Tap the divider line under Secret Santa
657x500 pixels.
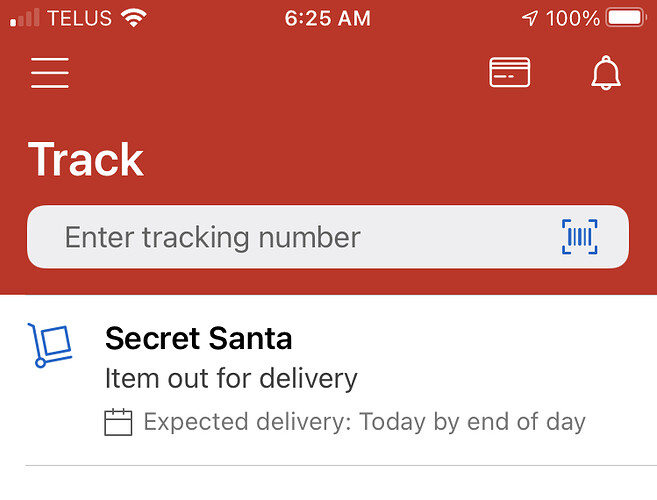(341, 465)
